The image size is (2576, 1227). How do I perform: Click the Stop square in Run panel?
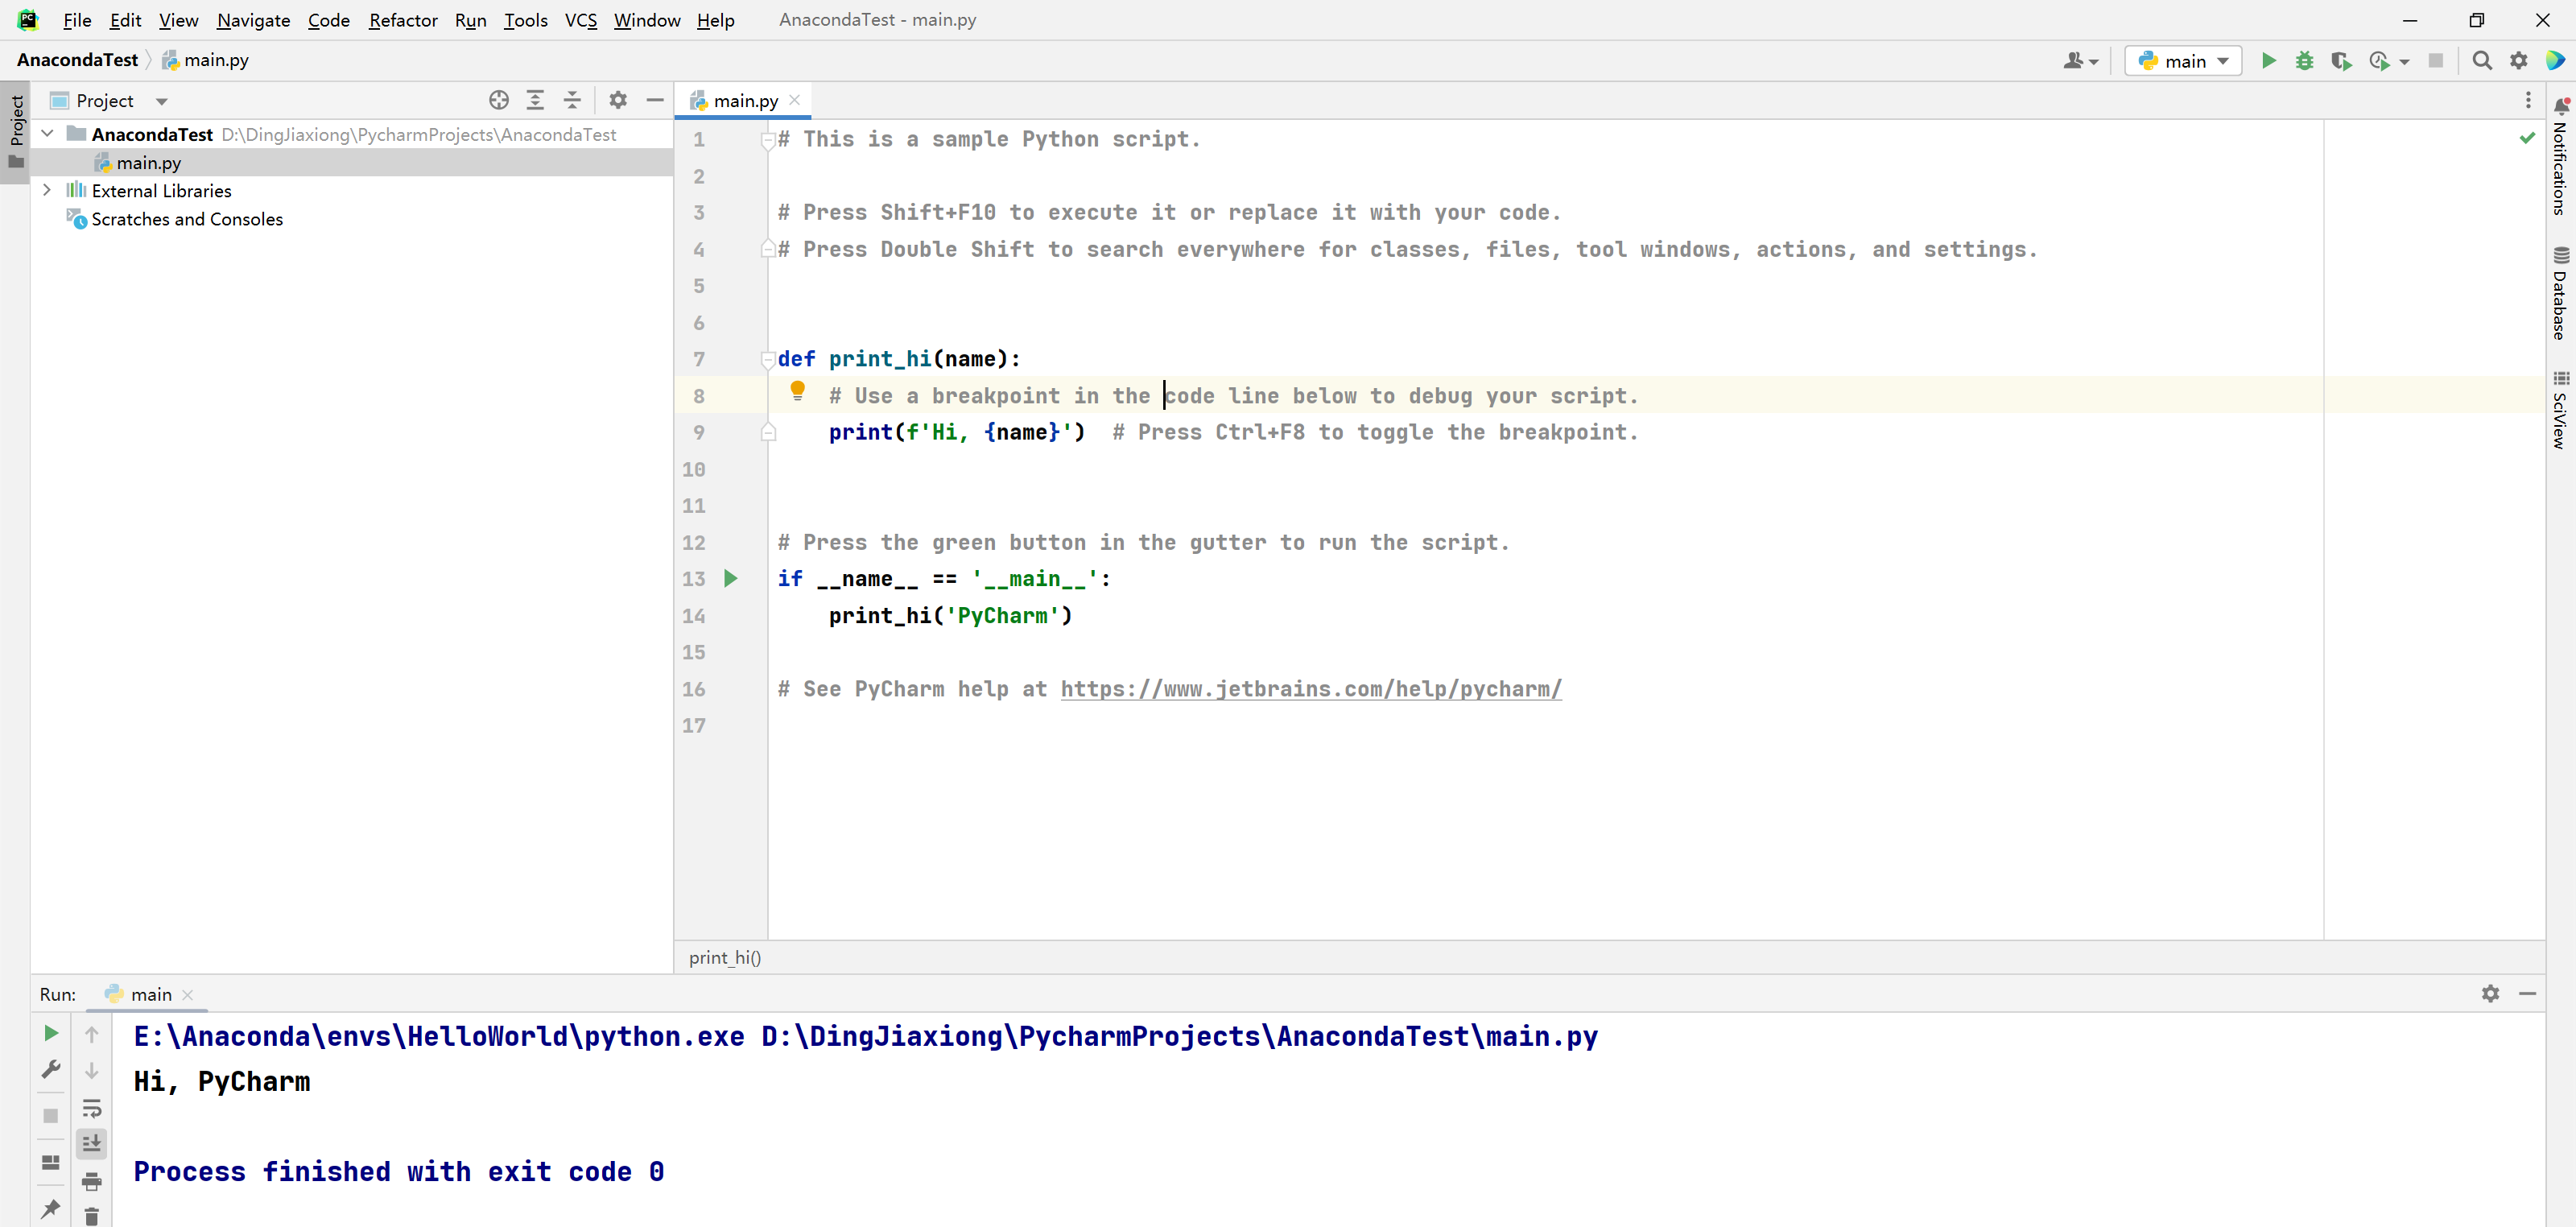tap(51, 1116)
